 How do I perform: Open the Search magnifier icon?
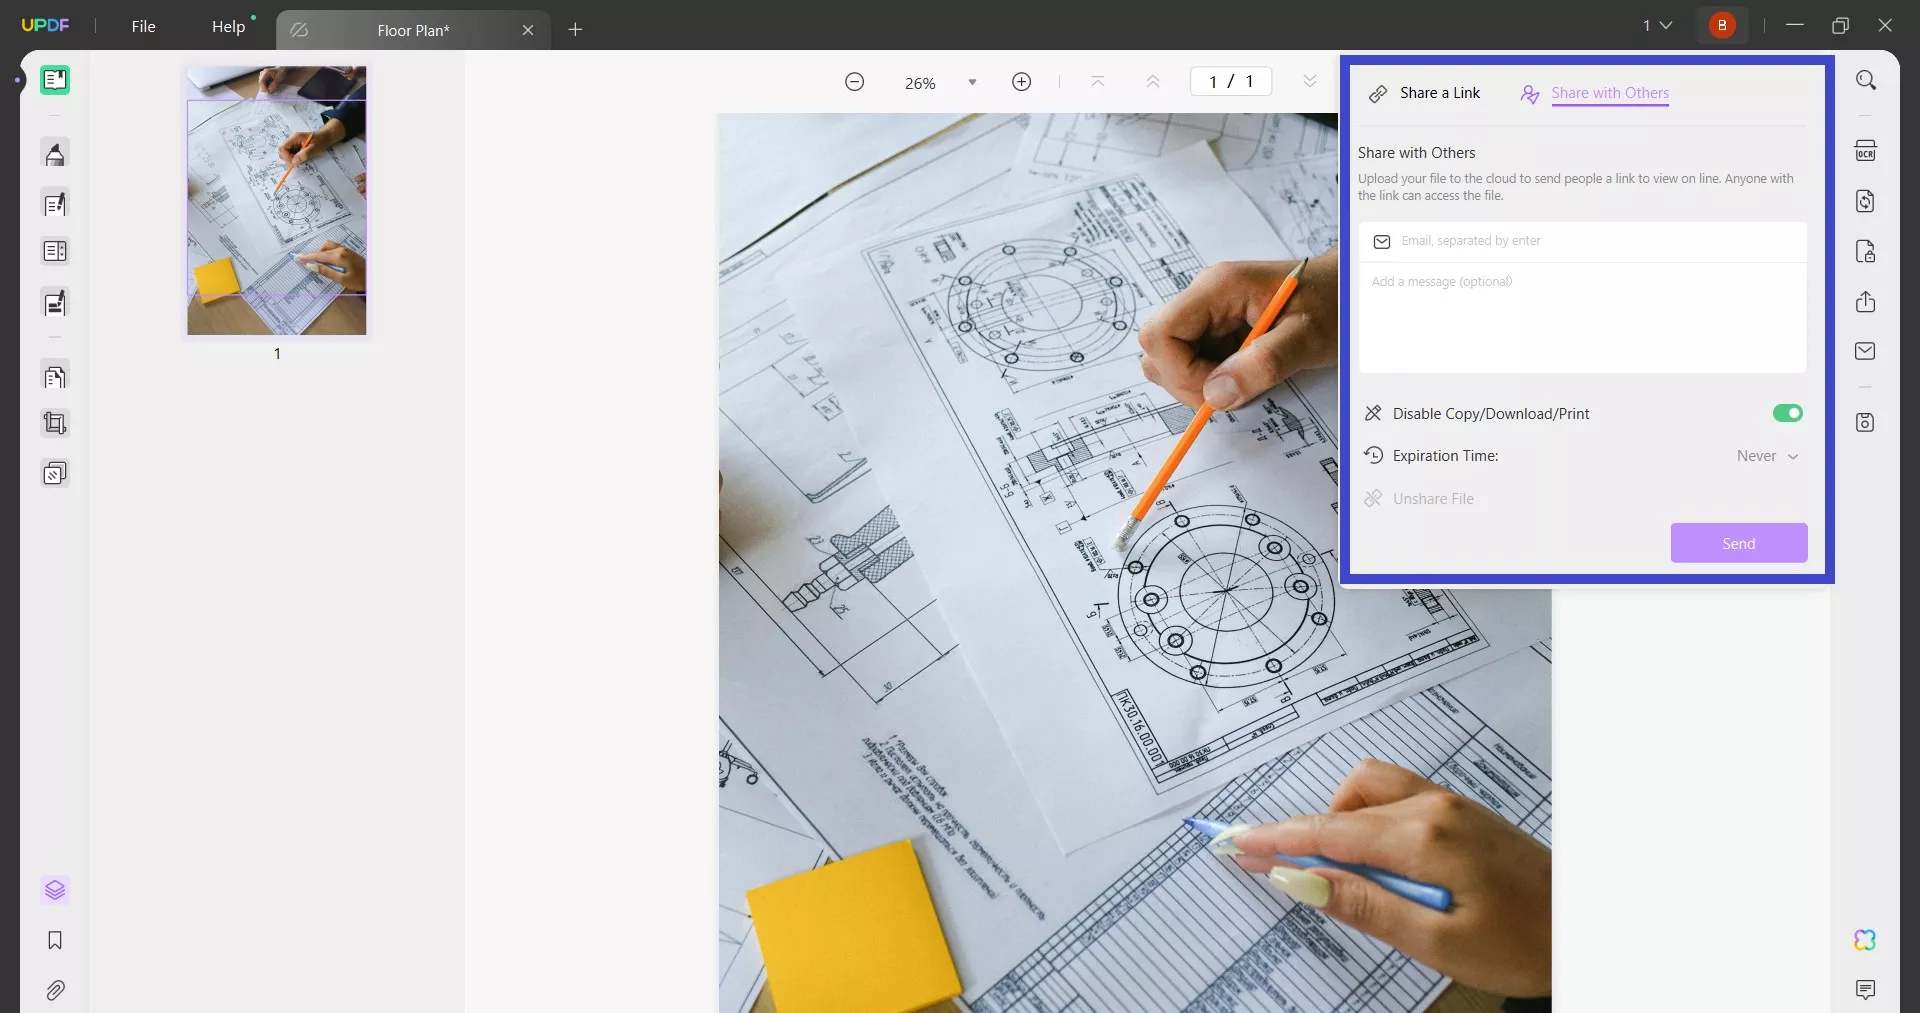click(1865, 80)
